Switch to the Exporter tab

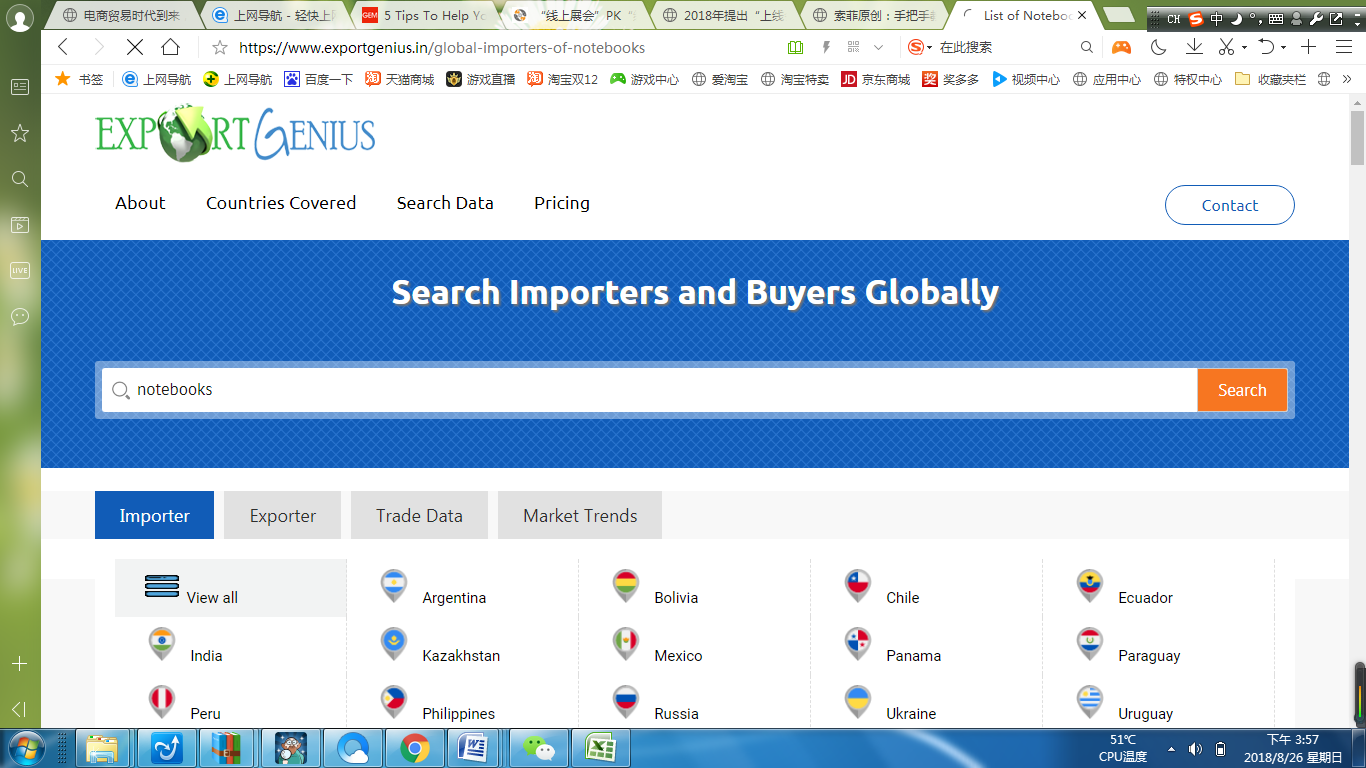(x=283, y=516)
